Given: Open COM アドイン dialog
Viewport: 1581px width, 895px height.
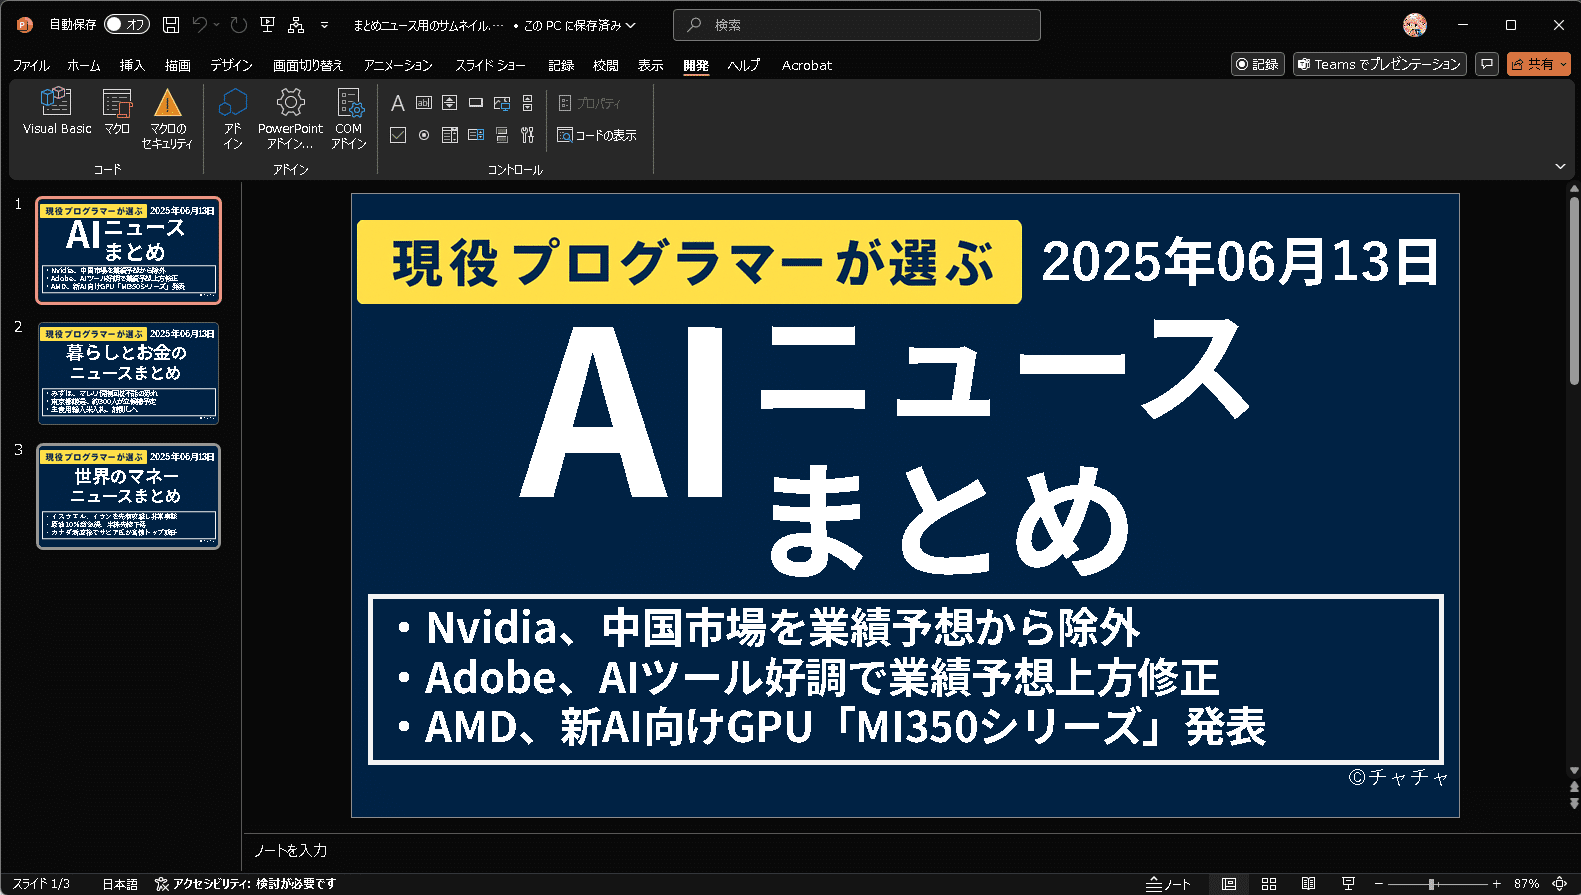Looking at the screenshot, I should (x=349, y=119).
